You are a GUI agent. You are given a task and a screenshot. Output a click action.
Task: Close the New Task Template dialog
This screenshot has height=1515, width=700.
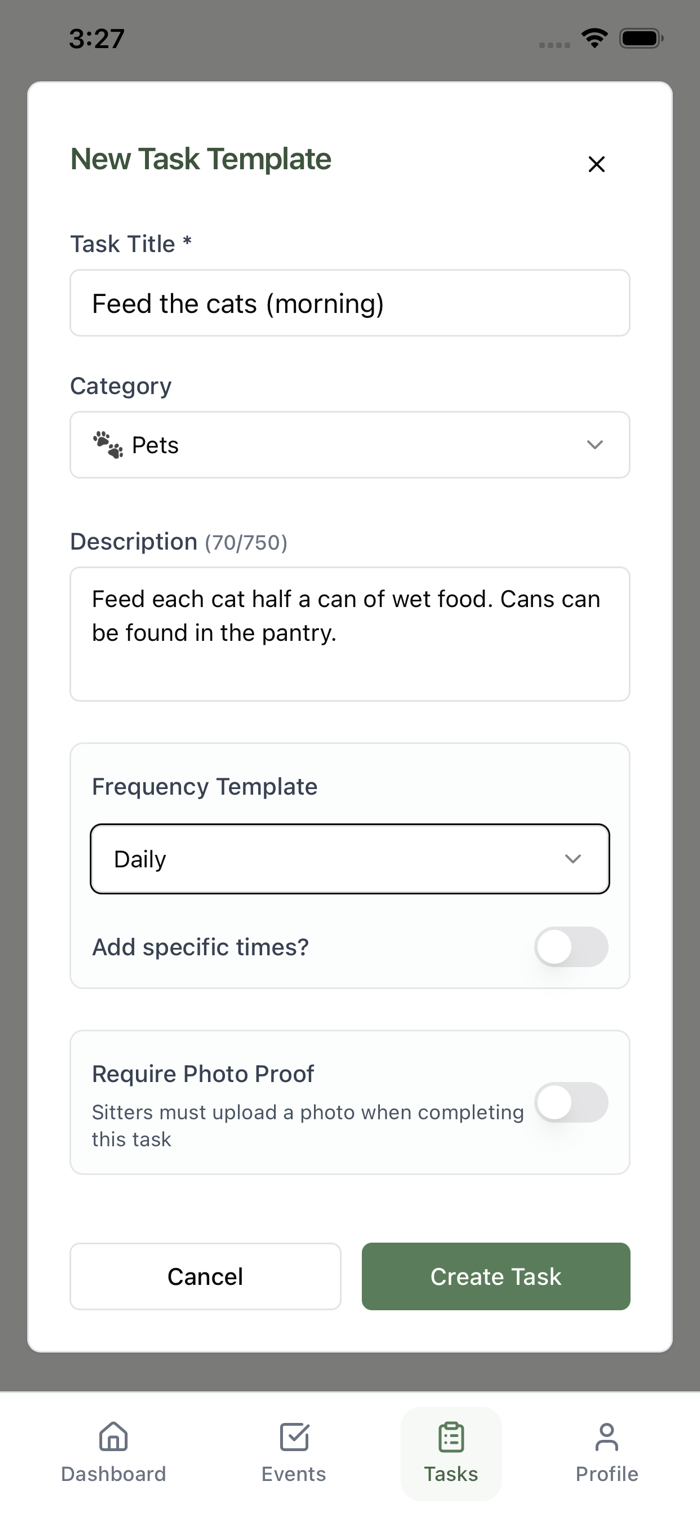pos(596,164)
